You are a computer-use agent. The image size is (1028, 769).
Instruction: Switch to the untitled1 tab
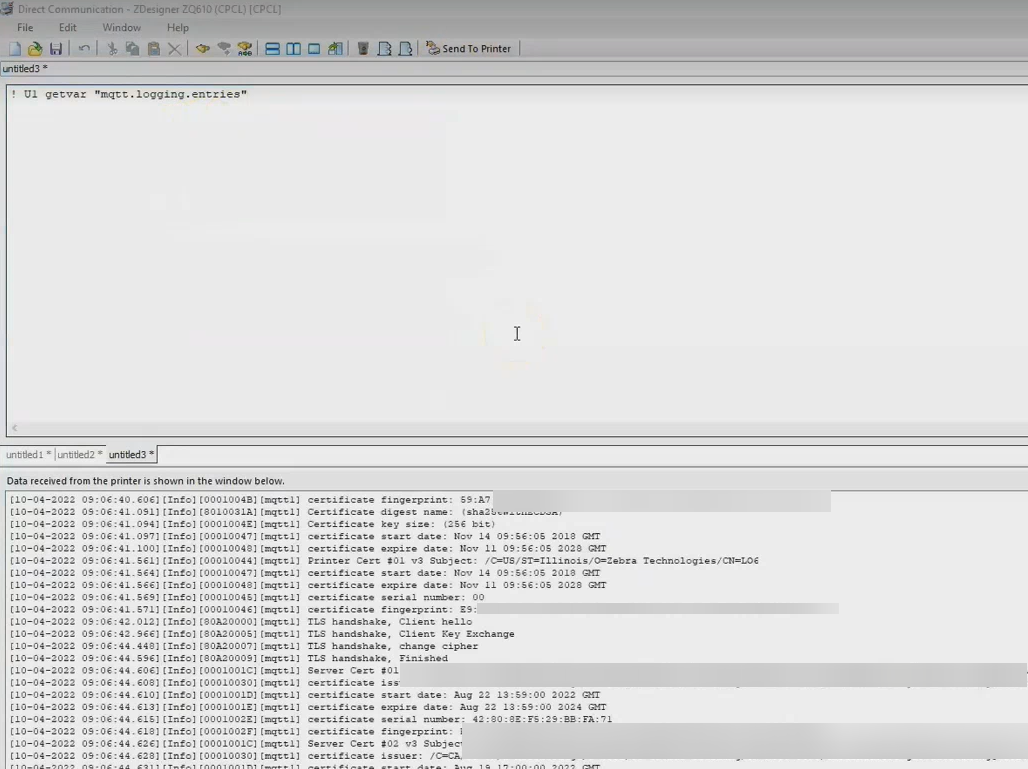tap(27, 455)
